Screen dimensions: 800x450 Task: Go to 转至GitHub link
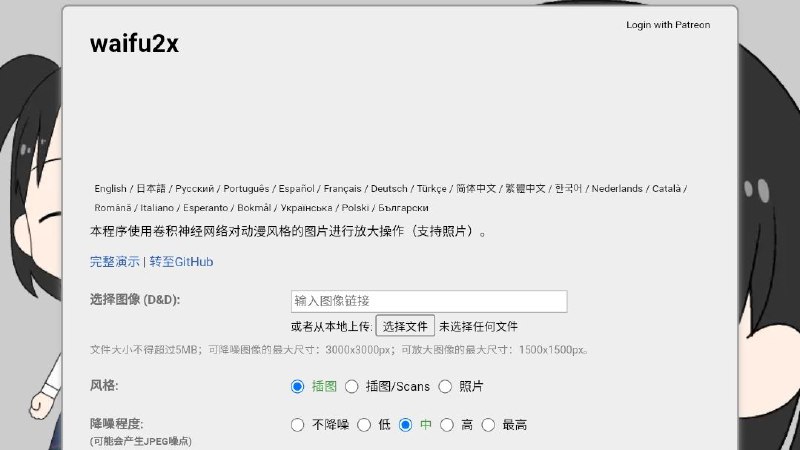[181, 262]
